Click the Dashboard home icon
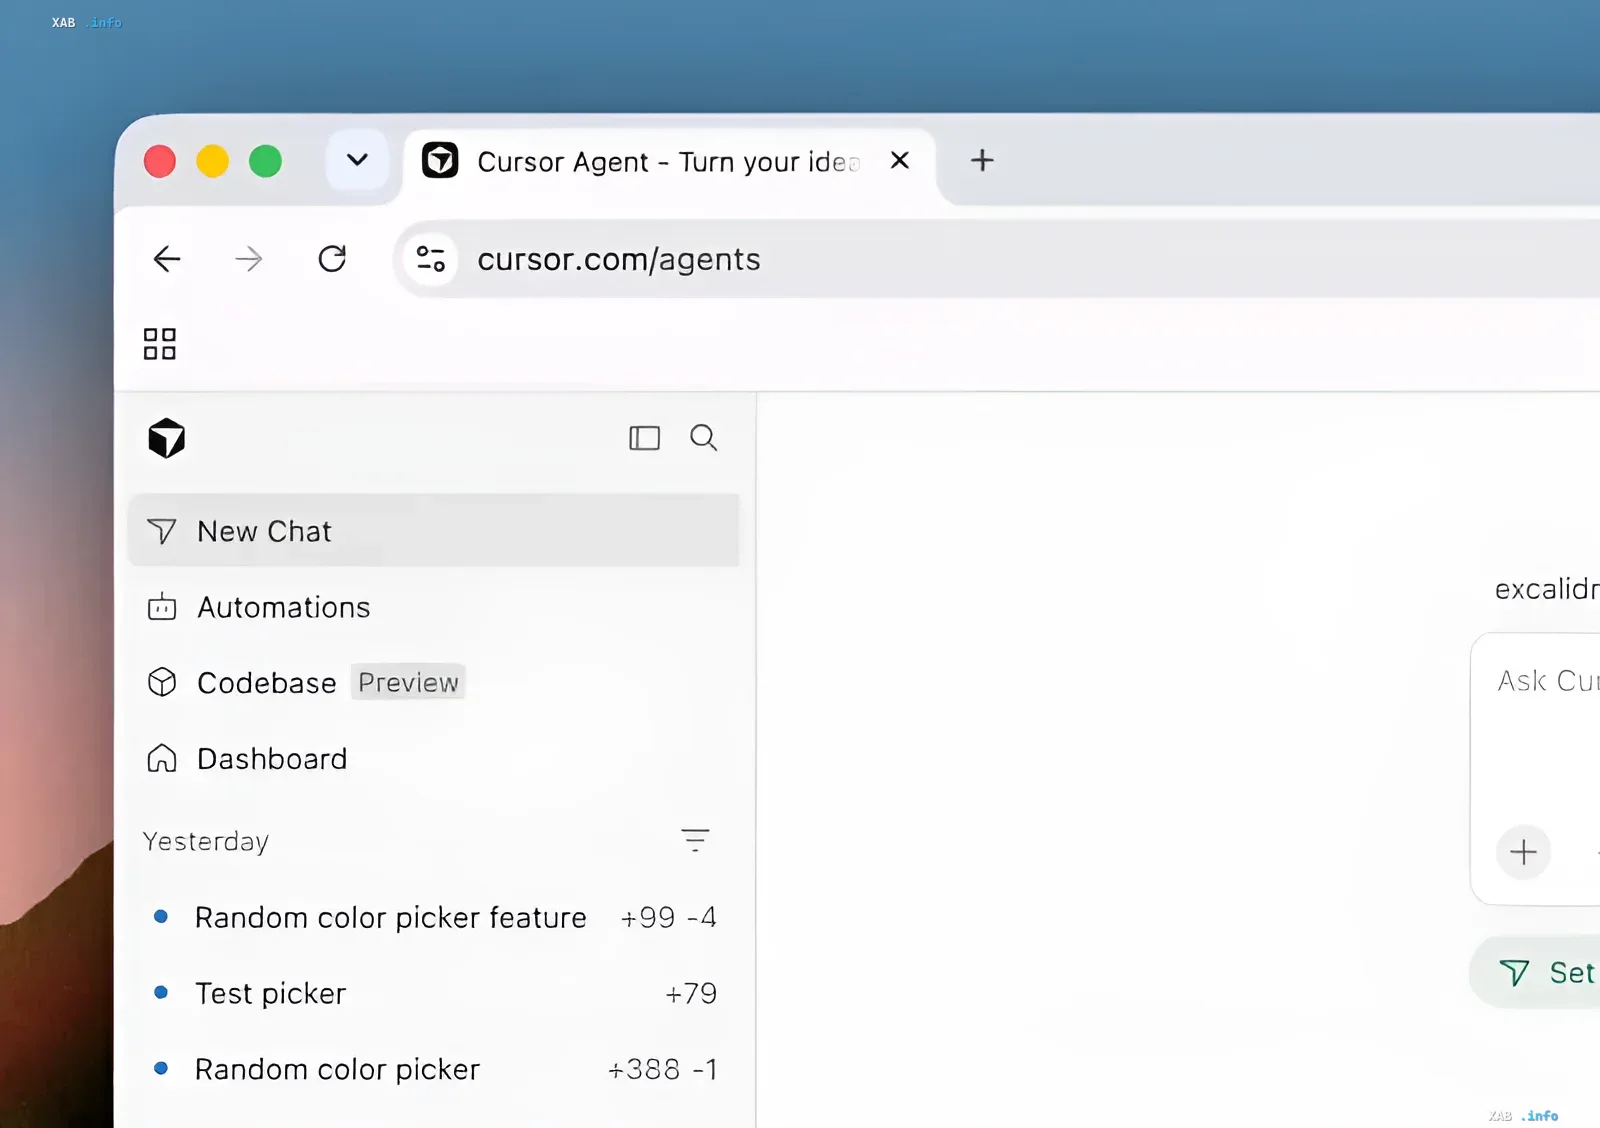 point(162,759)
